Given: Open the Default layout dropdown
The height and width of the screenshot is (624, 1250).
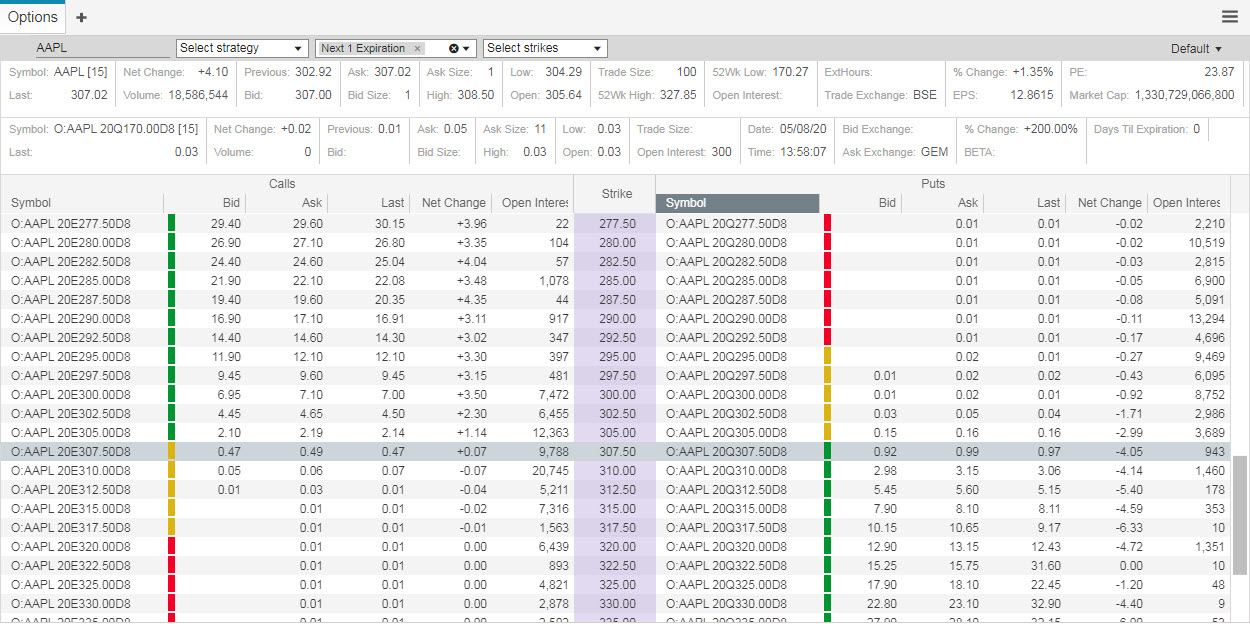Looking at the screenshot, I should coord(1196,47).
